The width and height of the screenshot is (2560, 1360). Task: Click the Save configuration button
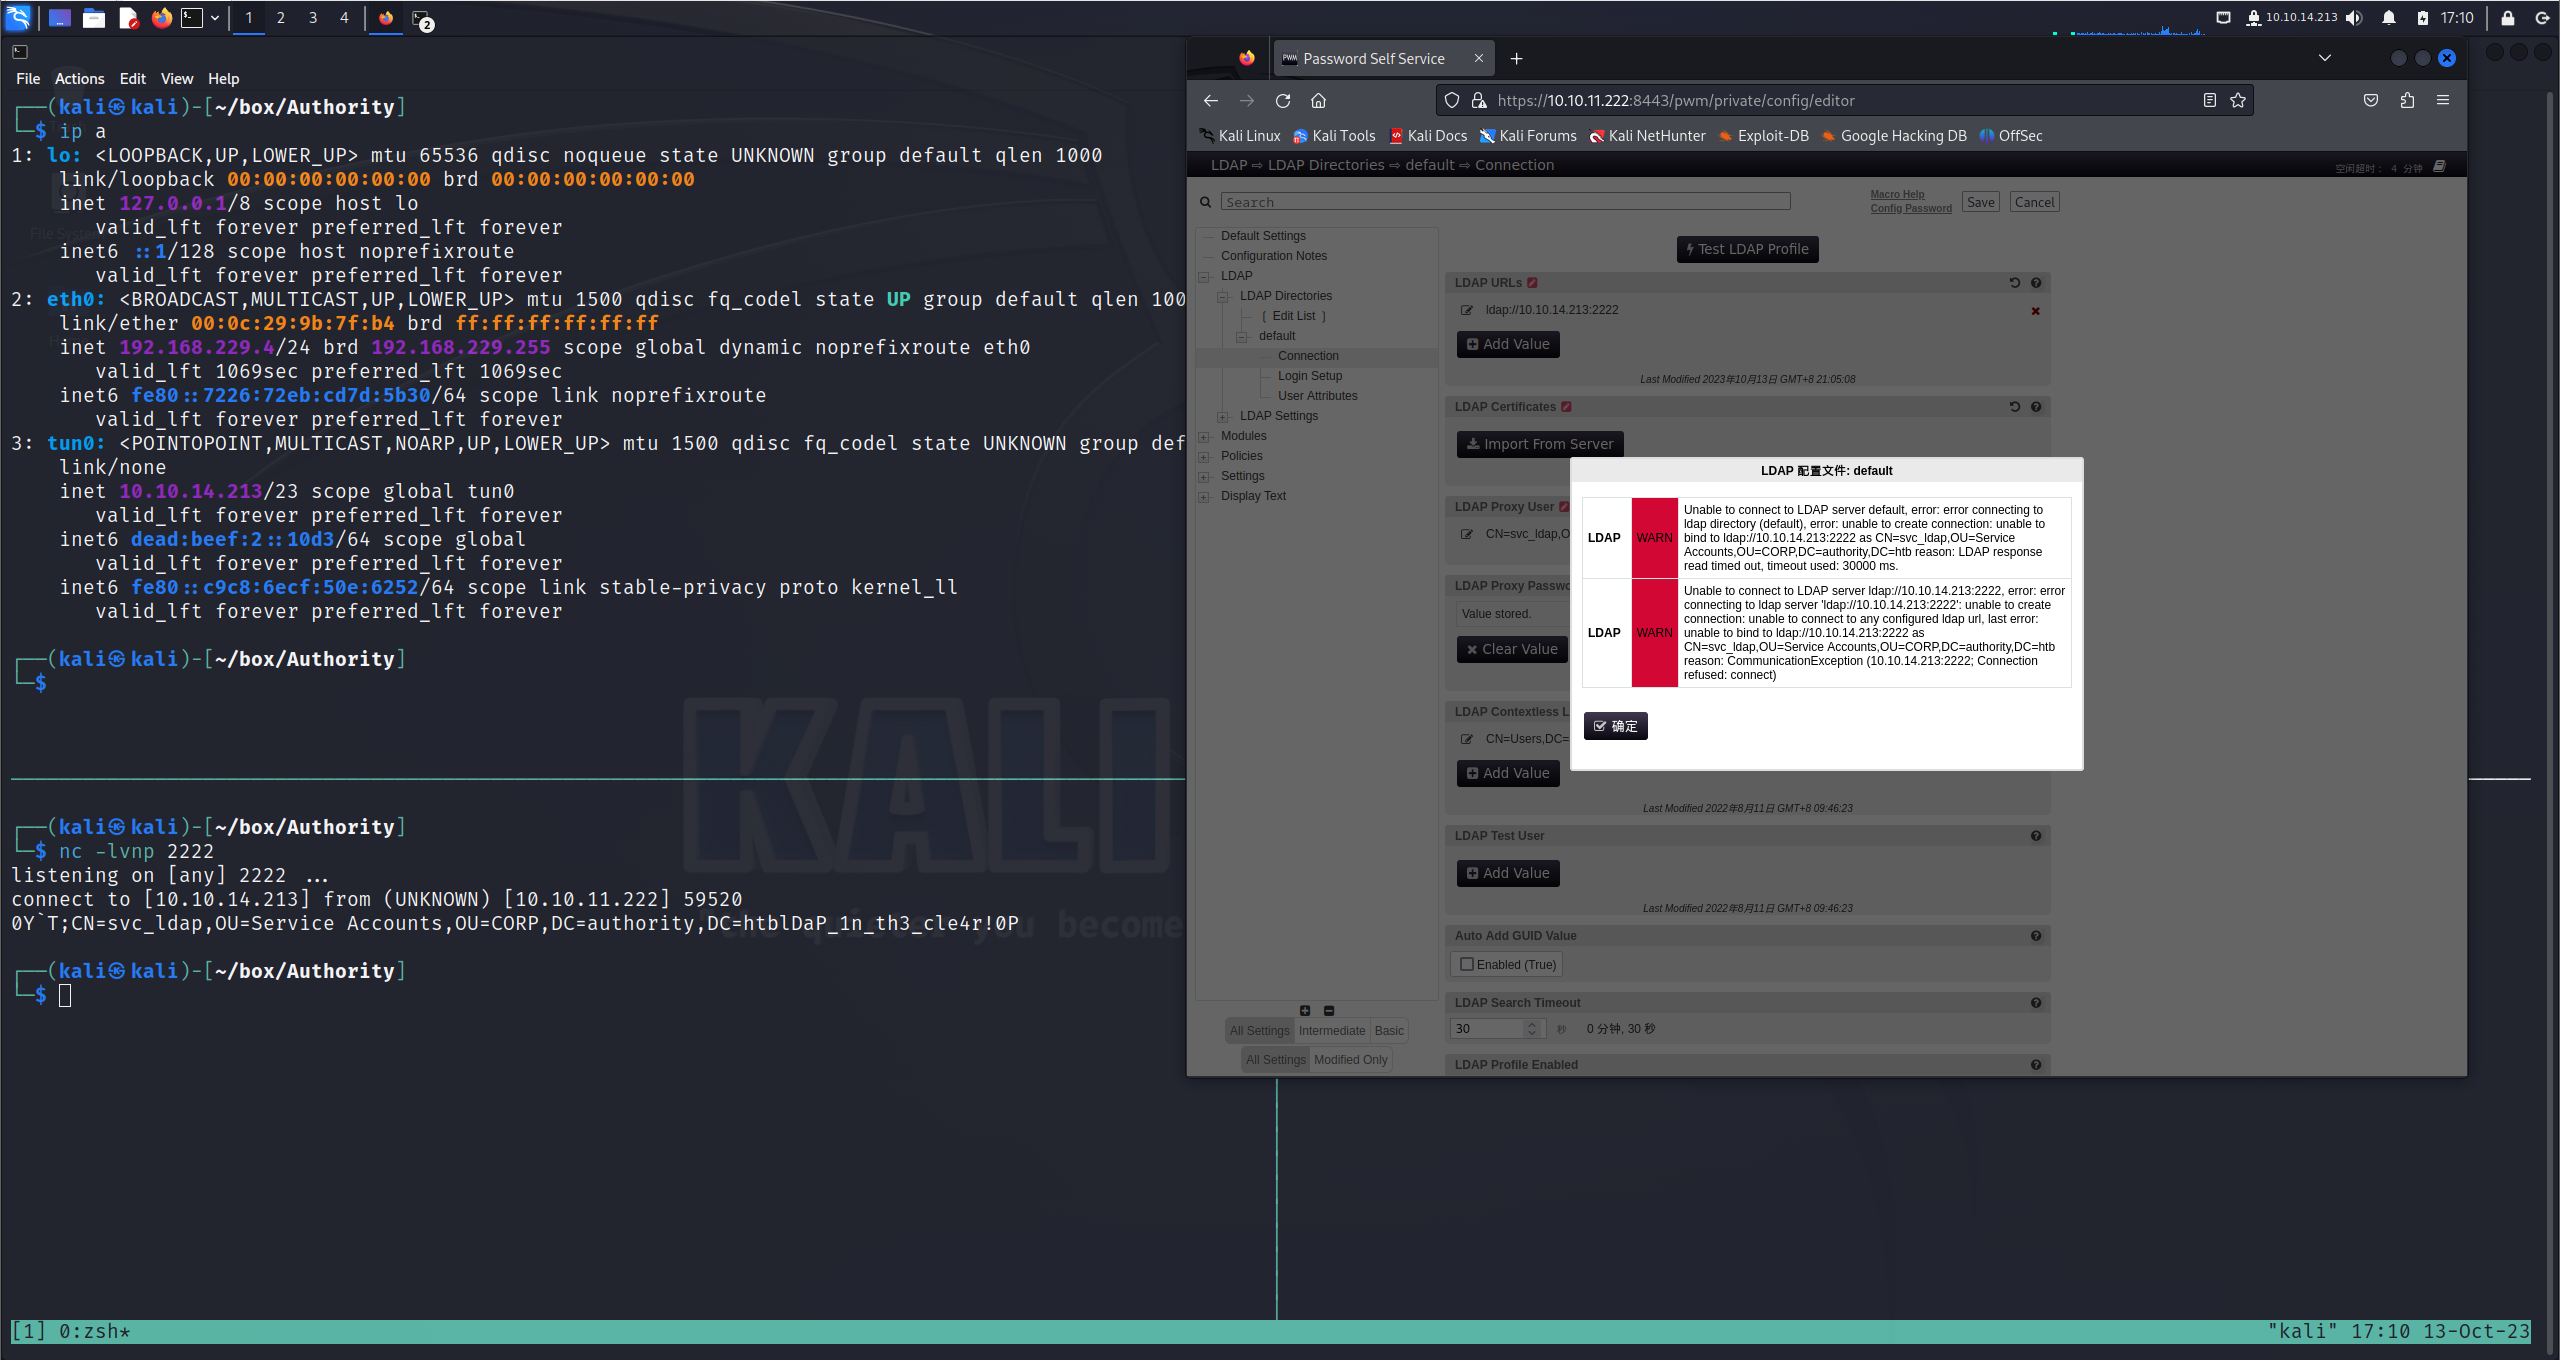(x=1980, y=202)
